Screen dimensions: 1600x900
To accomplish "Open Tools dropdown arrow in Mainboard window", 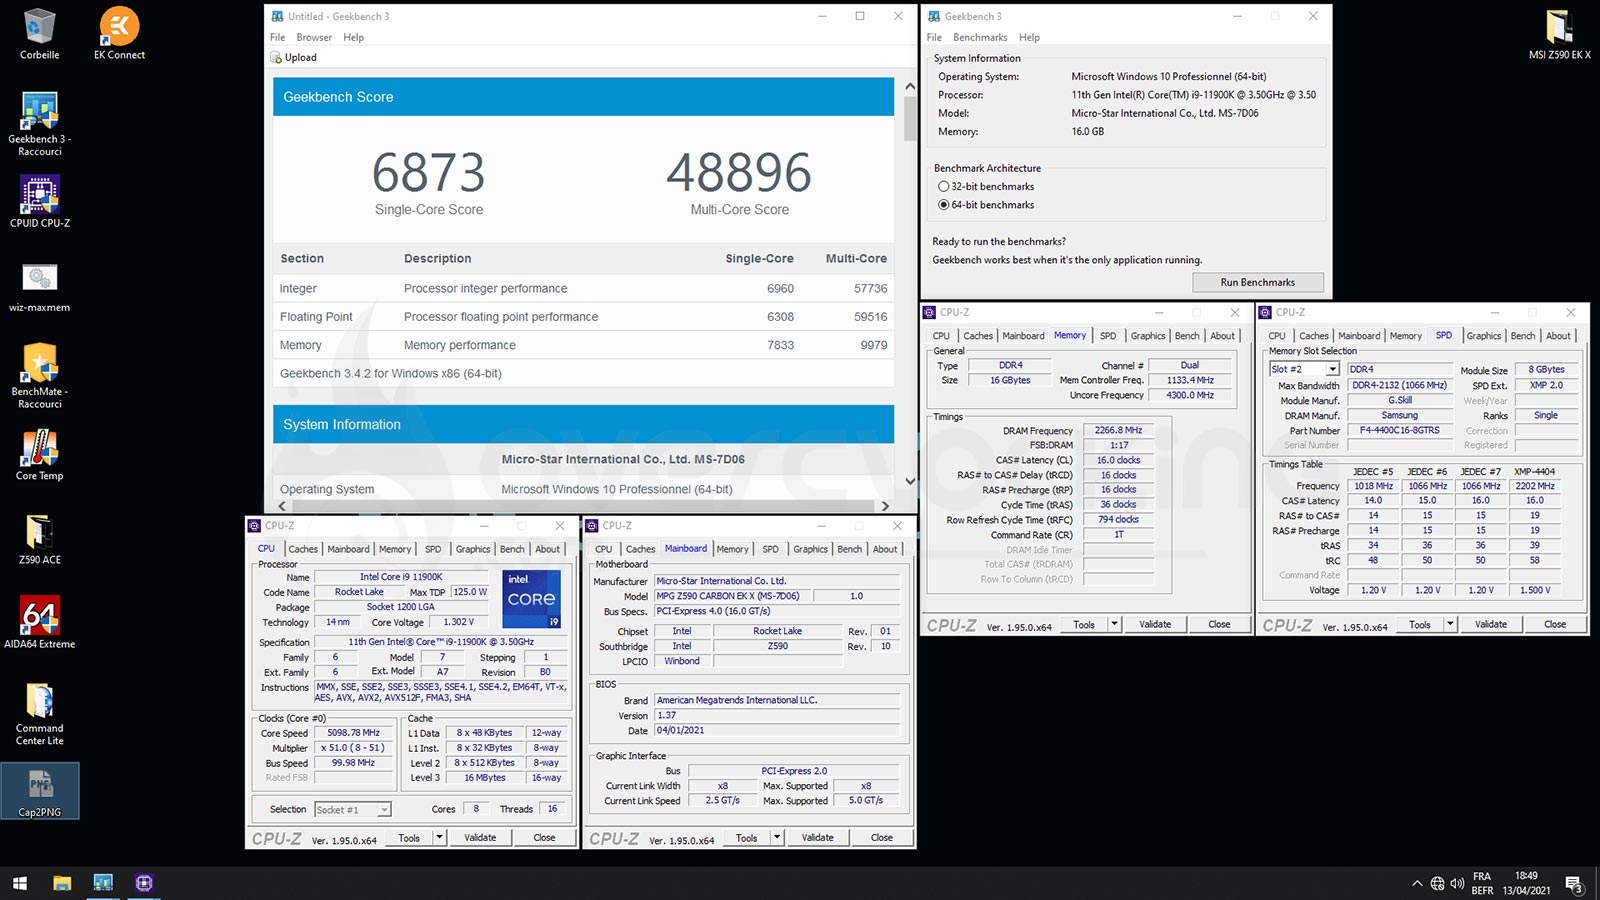I will point(777,837).
